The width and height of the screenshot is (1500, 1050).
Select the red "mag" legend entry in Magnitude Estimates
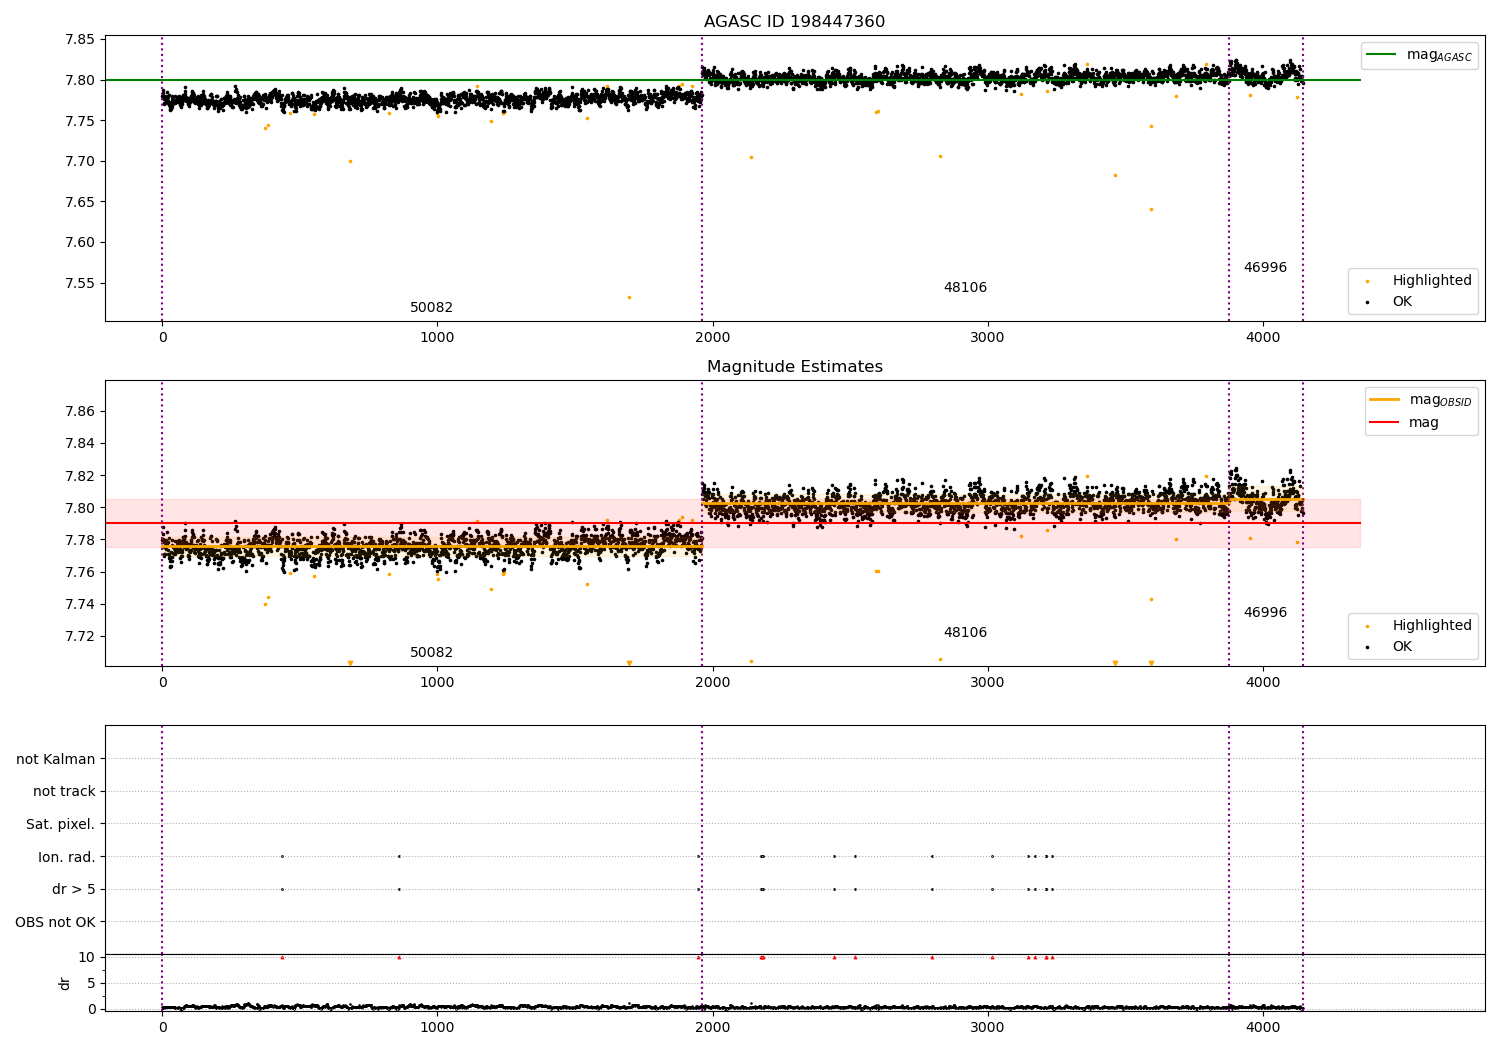[x=1405, y=423]
